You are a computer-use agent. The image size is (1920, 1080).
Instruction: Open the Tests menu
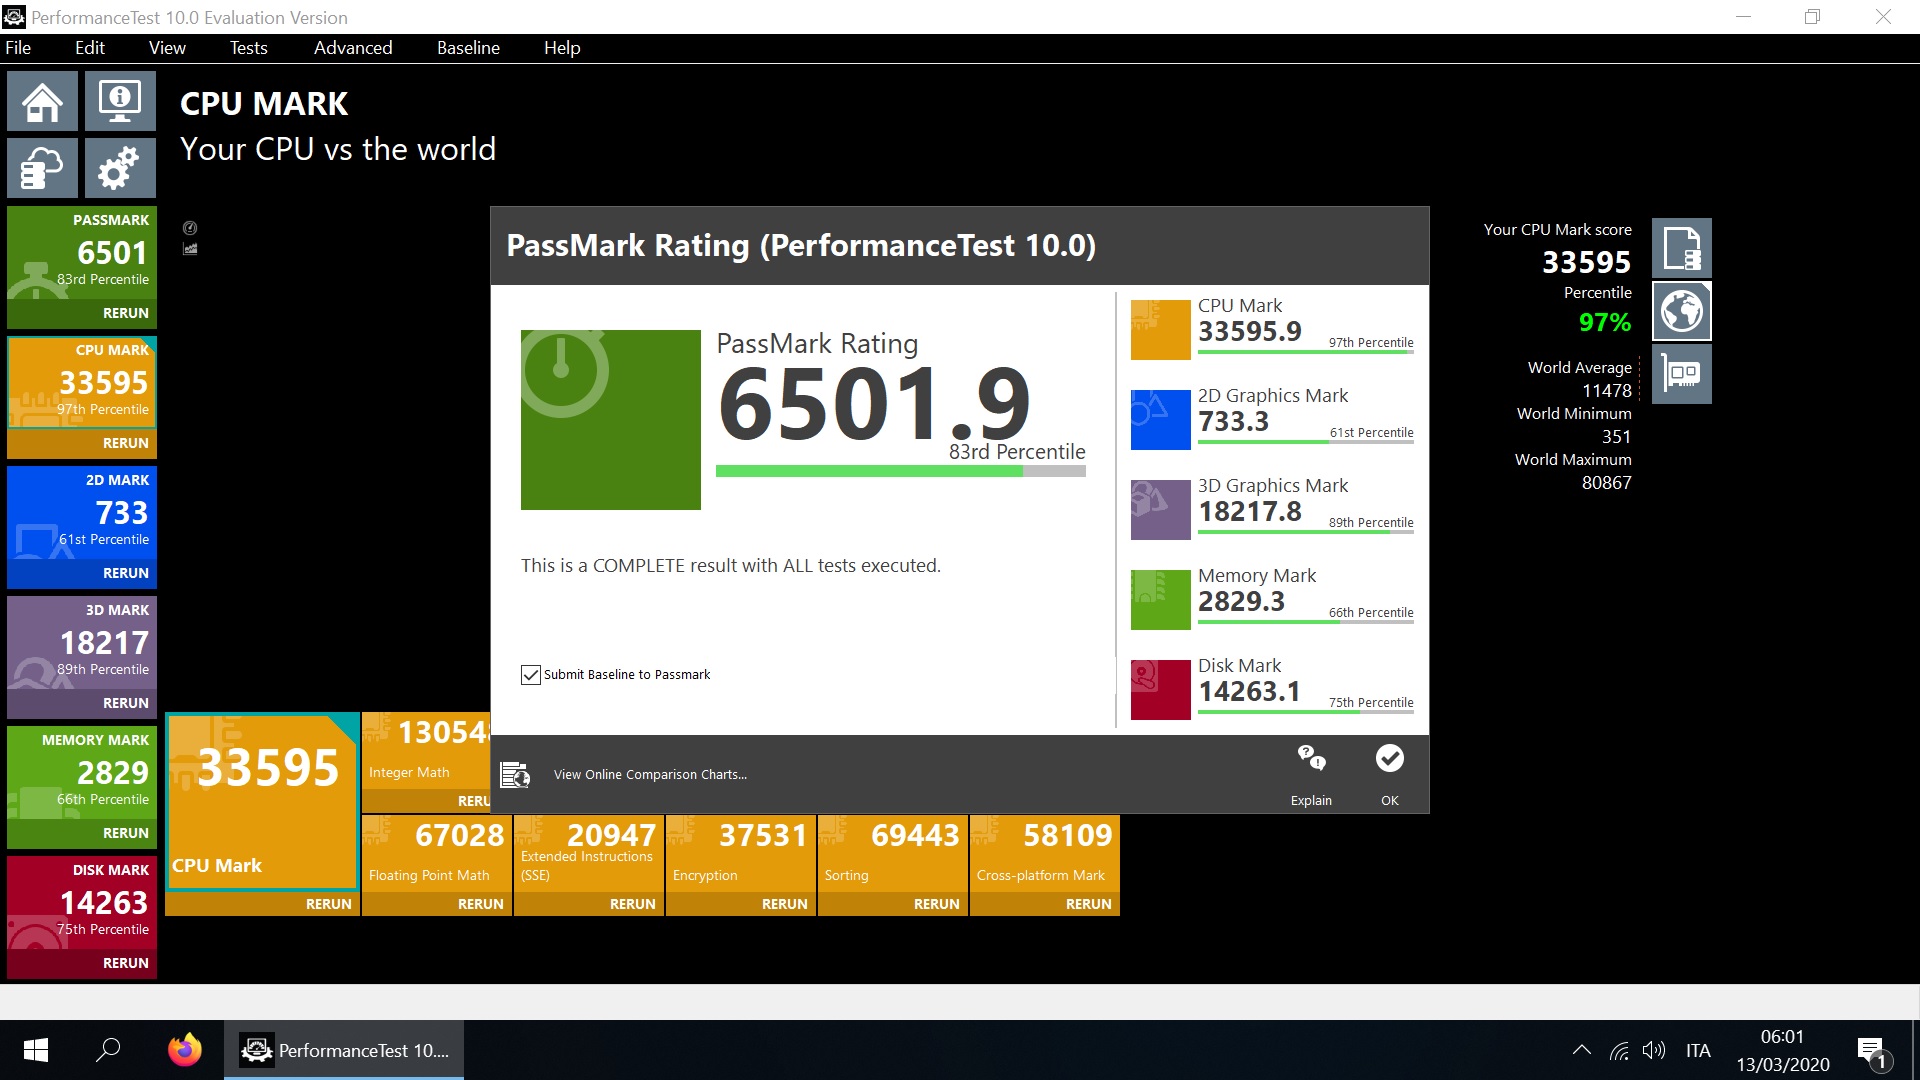[x=248, y=48]
